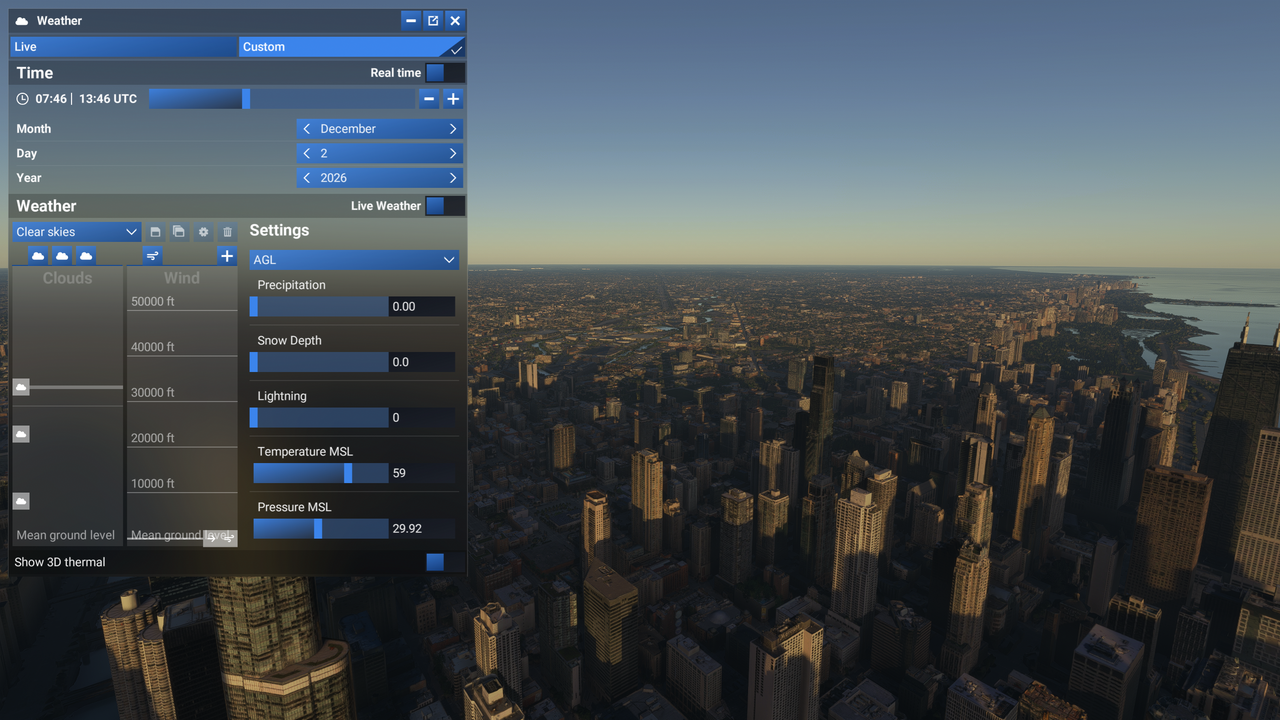The height and width of the screenshot is (720, 1280).
Task: Go to previous day before 2
Action: pyautogui.click(x=307, y=154)
